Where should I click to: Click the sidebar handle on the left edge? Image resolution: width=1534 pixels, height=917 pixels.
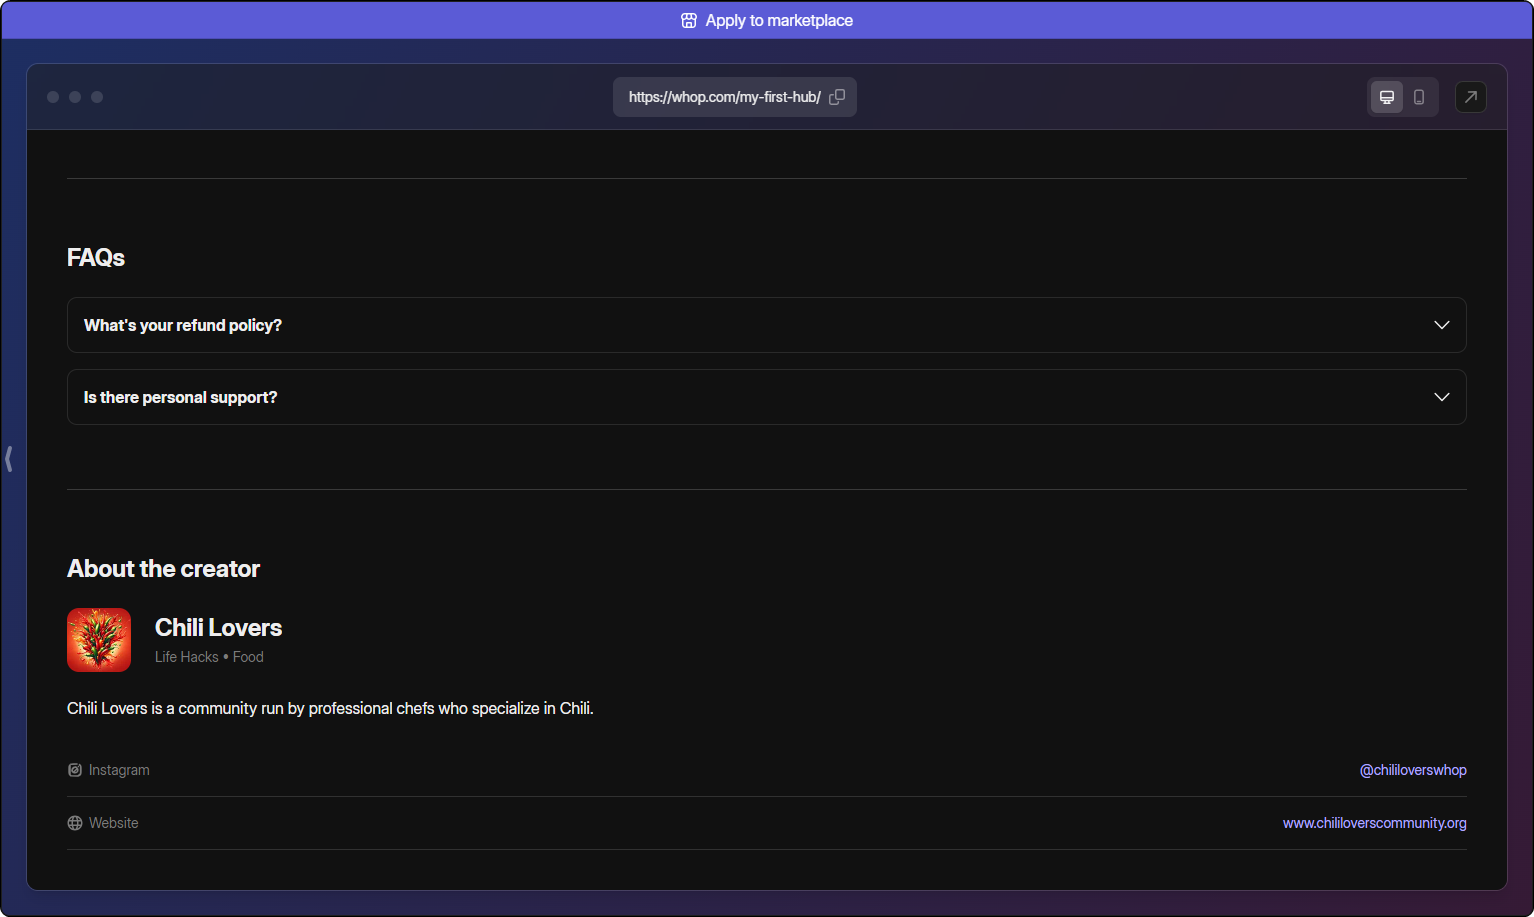(9, 459)
